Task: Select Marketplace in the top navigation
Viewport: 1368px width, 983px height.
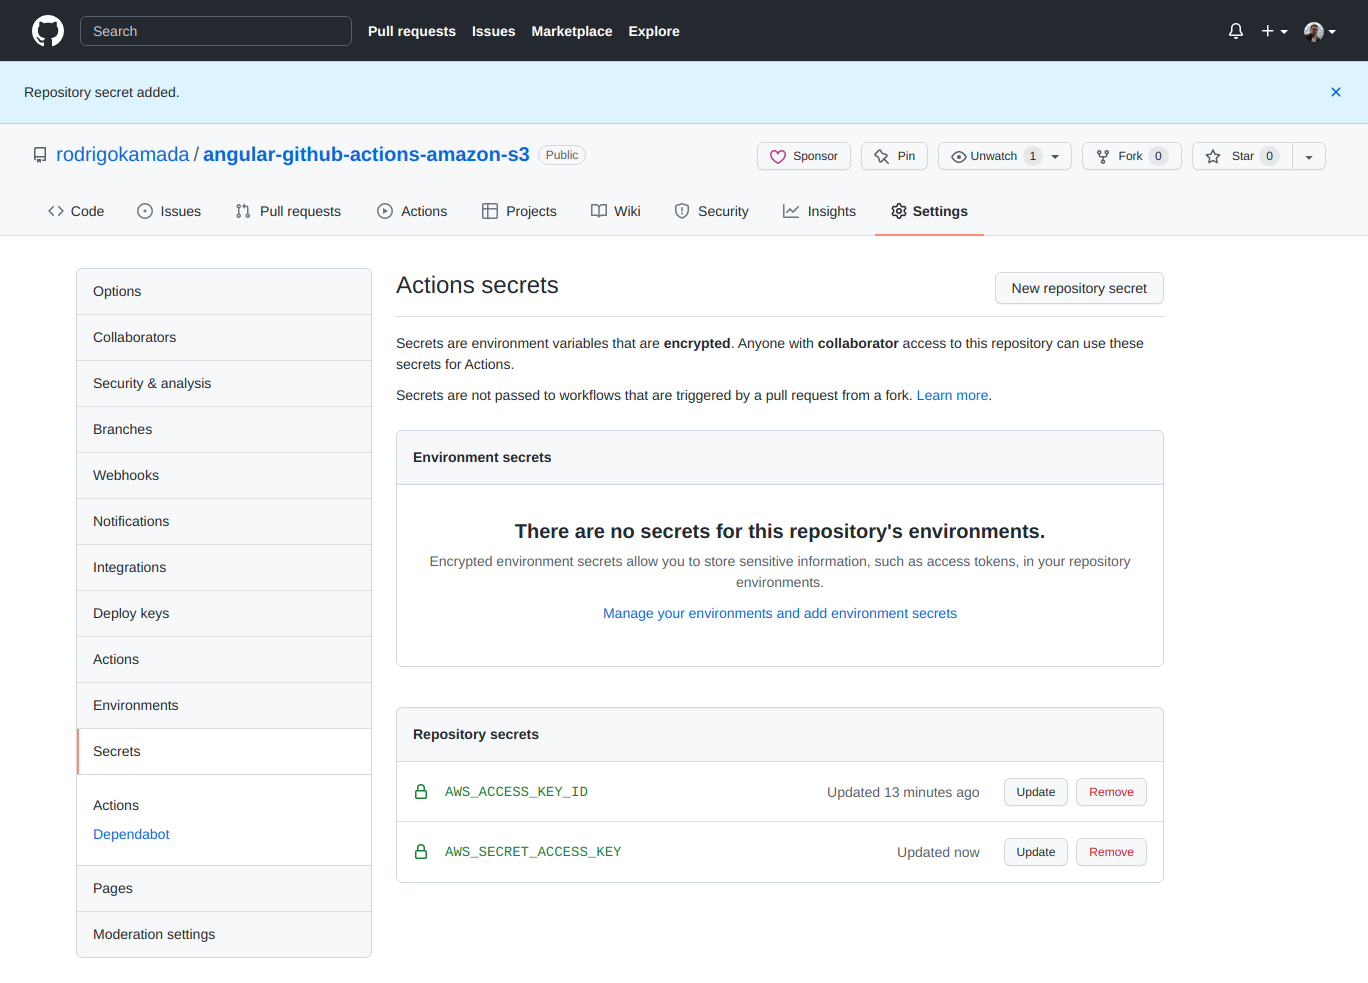Action: (x=571, y=31)
